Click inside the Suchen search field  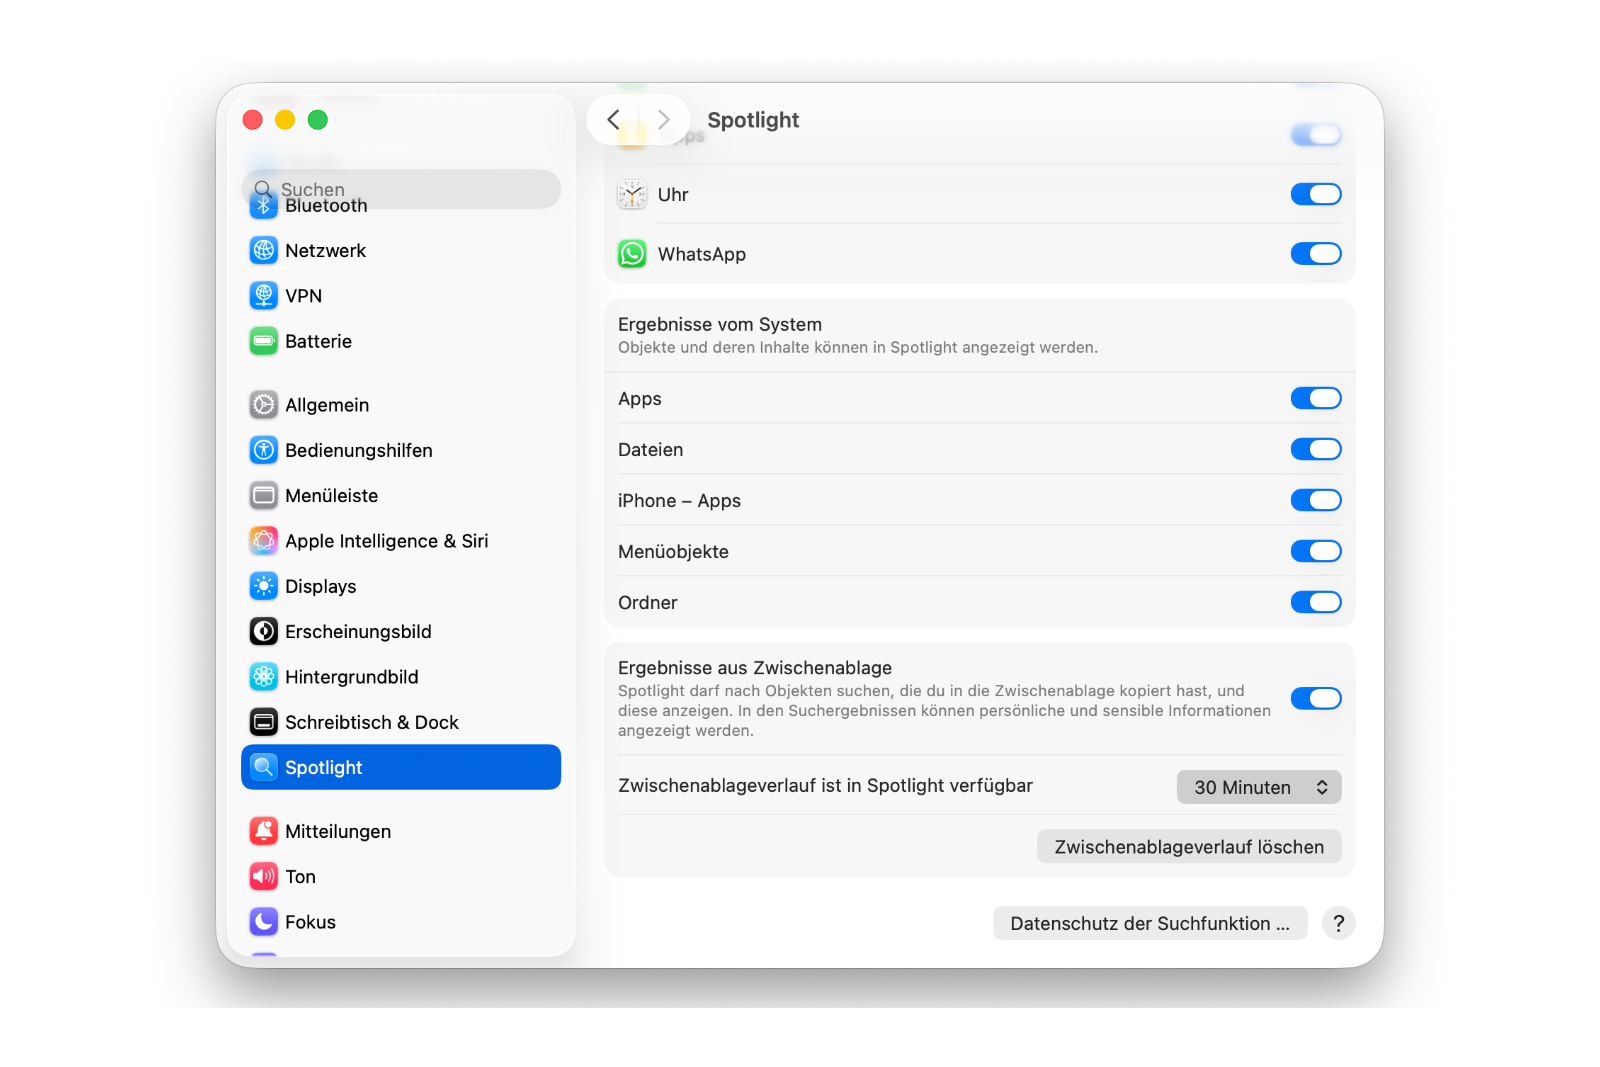coord(400,189)
